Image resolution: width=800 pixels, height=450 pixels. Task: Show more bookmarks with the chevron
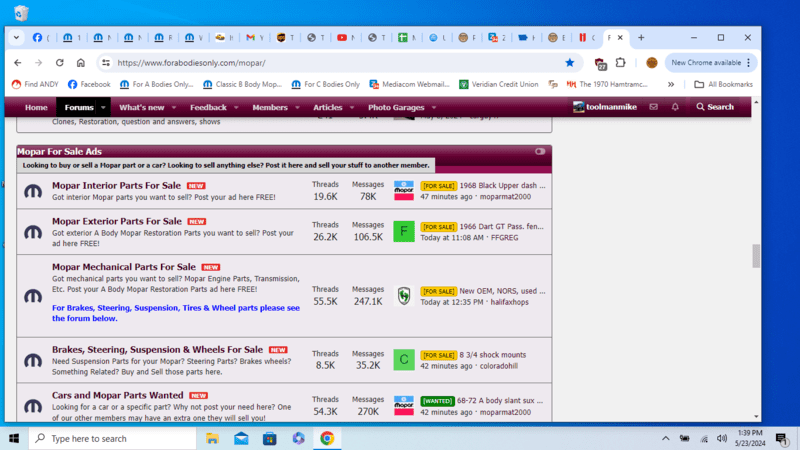[x=671, y=84]
